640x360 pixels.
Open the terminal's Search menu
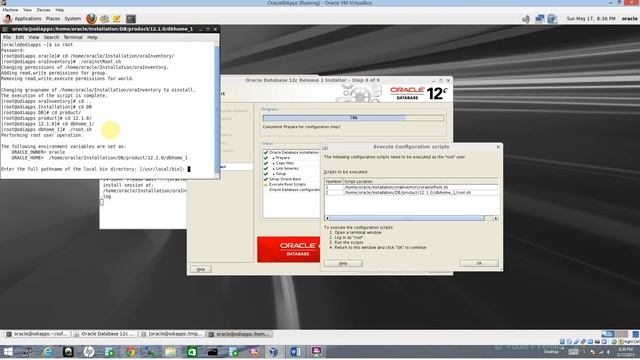[51, 37]
